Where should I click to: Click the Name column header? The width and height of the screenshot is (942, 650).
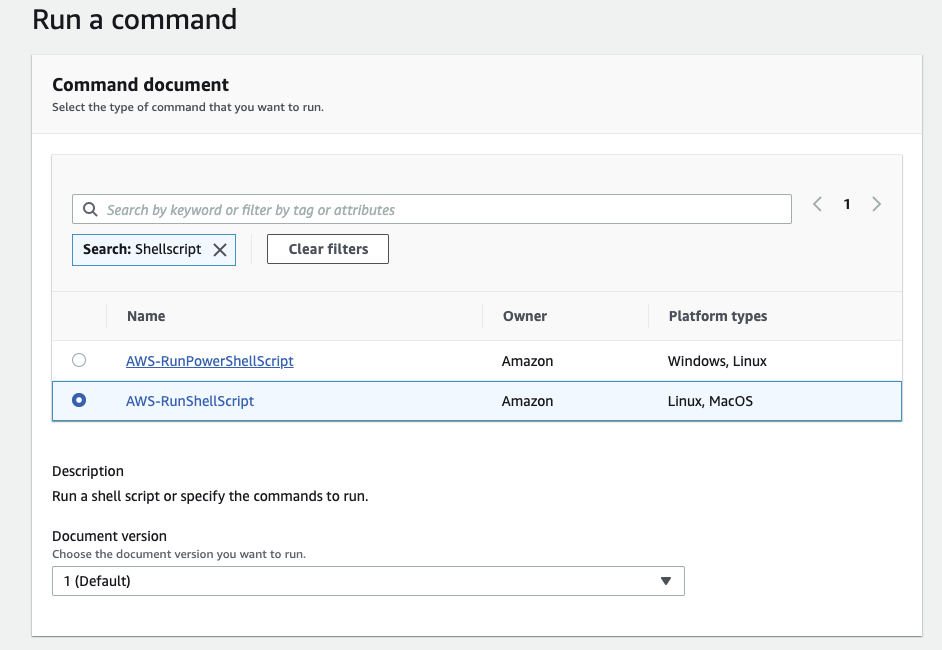click(x=146, y=316)
